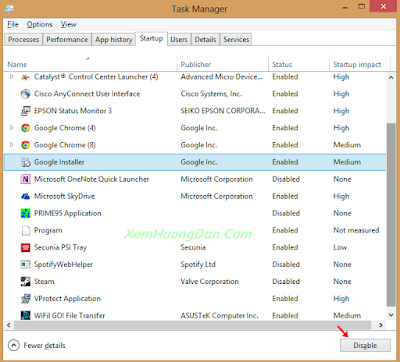400x362 pixels.
Task: Switch to the Services tab
Action: [x=236, y=40]
